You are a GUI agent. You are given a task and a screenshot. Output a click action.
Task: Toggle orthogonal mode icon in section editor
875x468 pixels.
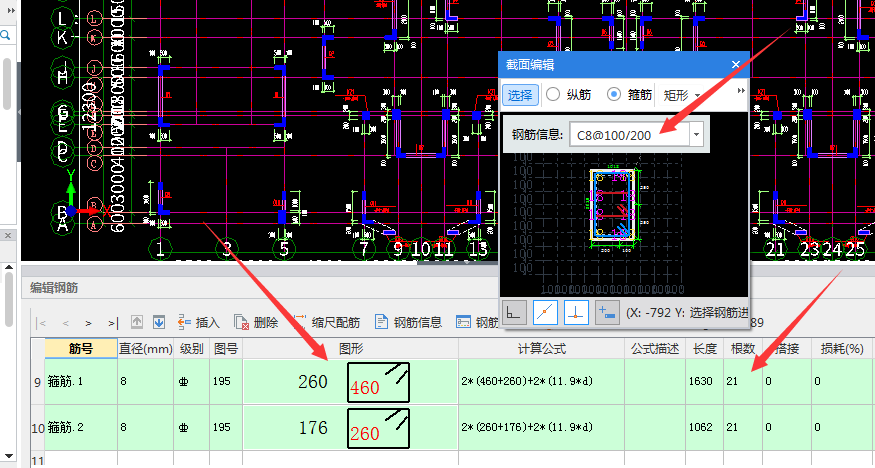coord(514,313)
